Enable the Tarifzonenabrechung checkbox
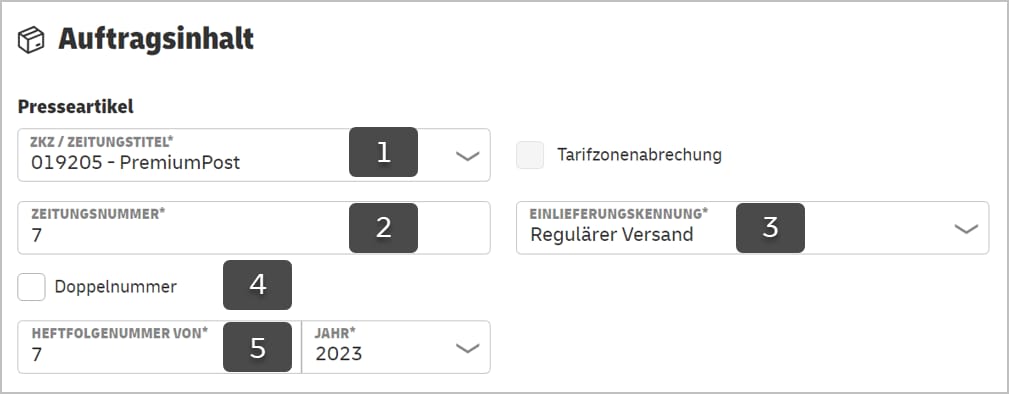This screenshot has height=394, width=1009. (530, 155)
